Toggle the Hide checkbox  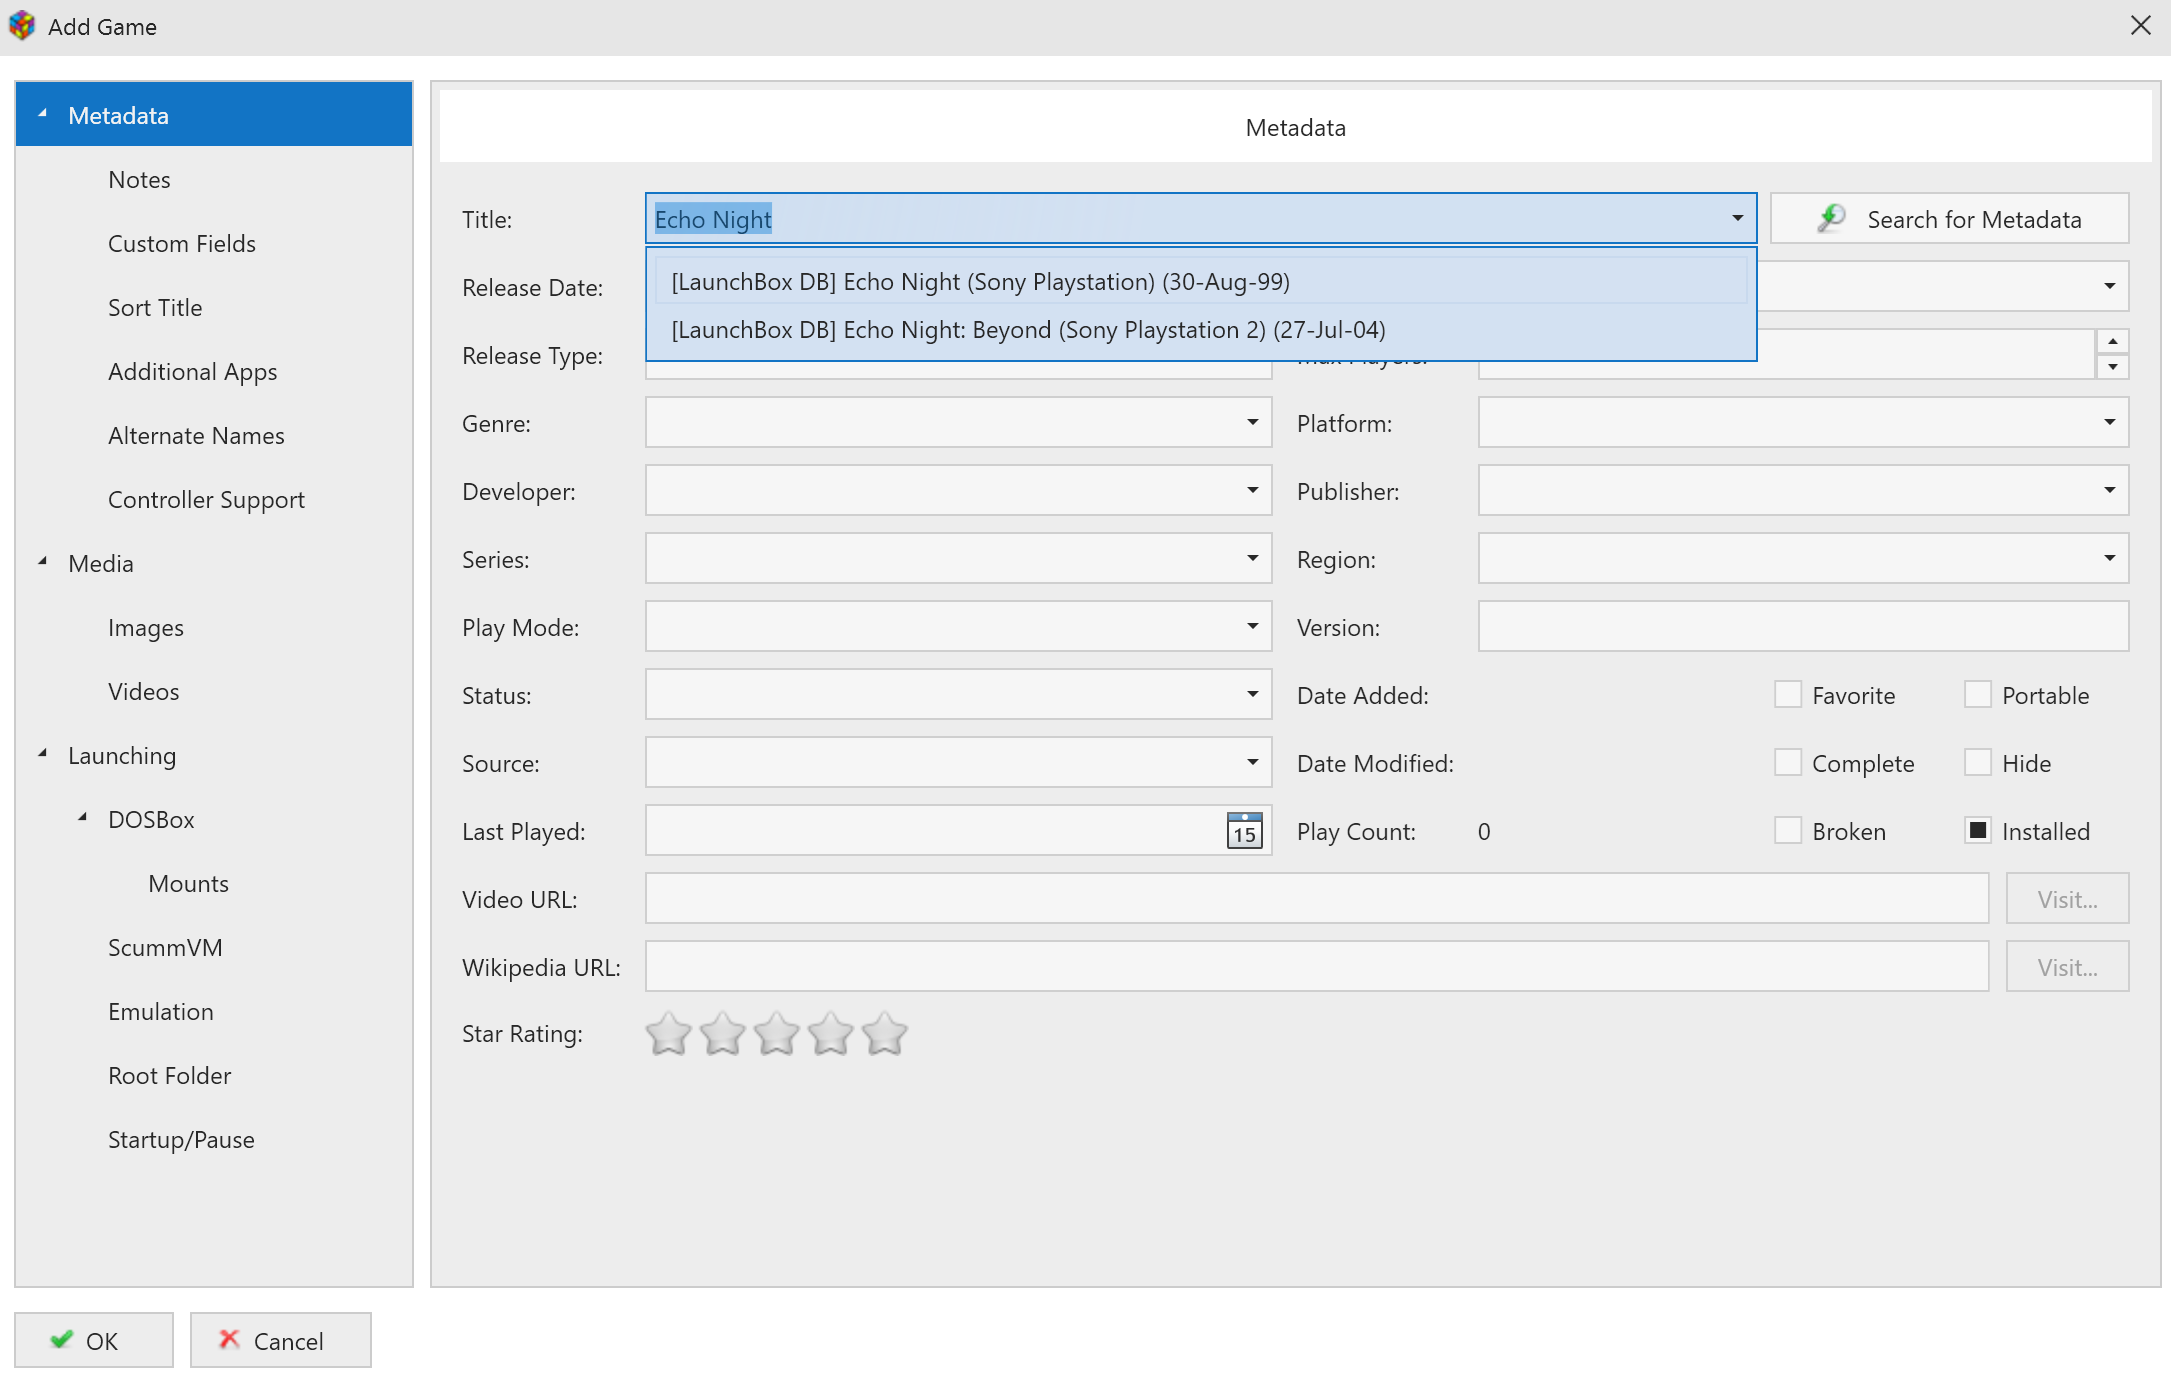click(1978, 762)
